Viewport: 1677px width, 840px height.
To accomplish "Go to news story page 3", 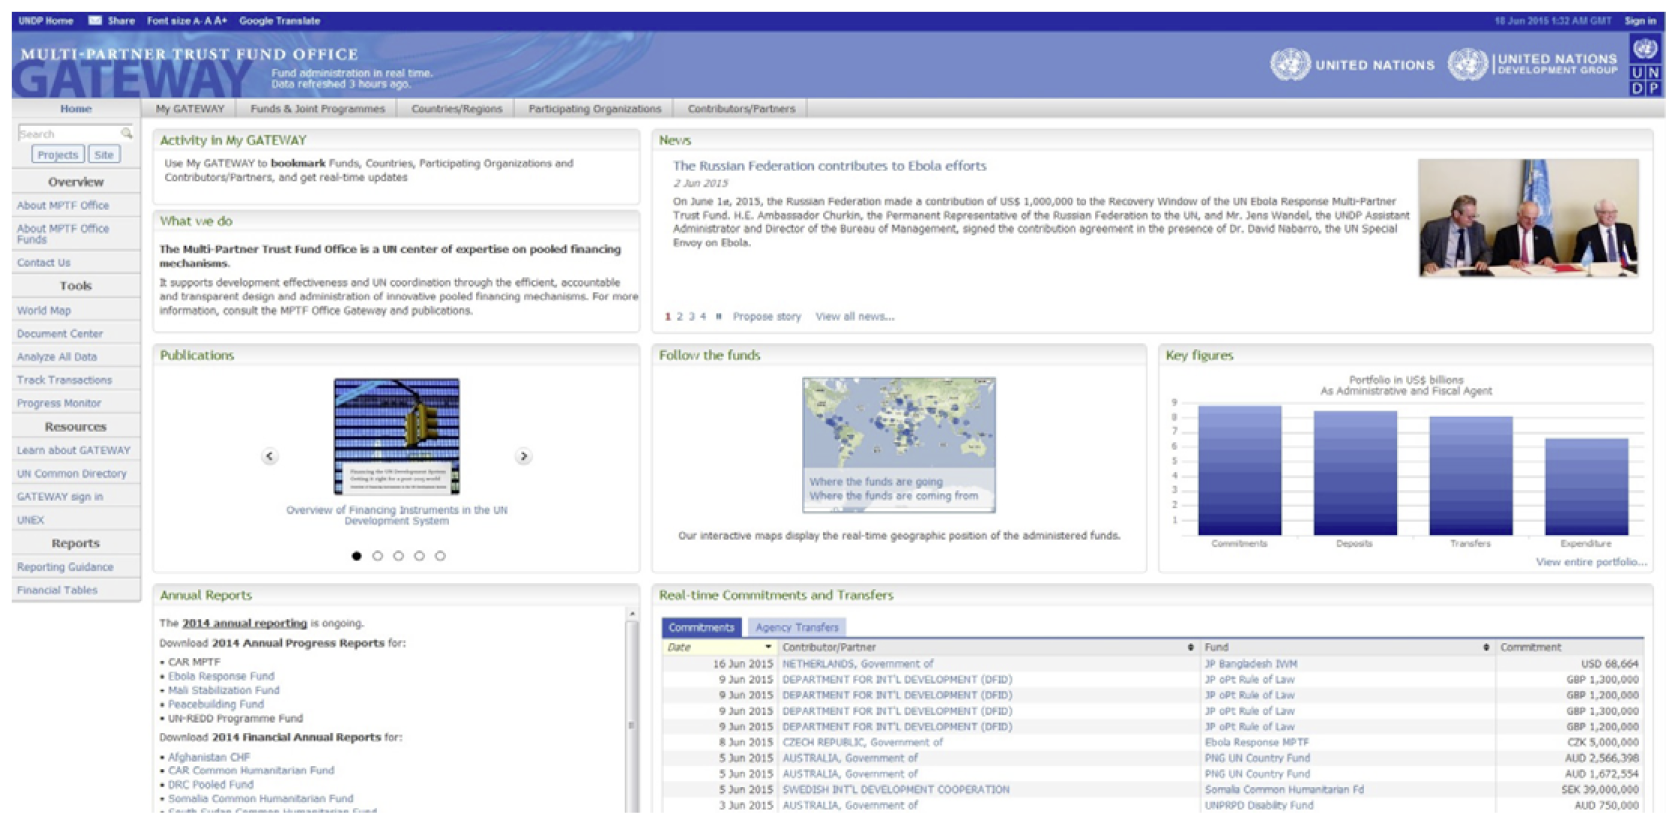I will pyautogui.click(x=691, y=316).
